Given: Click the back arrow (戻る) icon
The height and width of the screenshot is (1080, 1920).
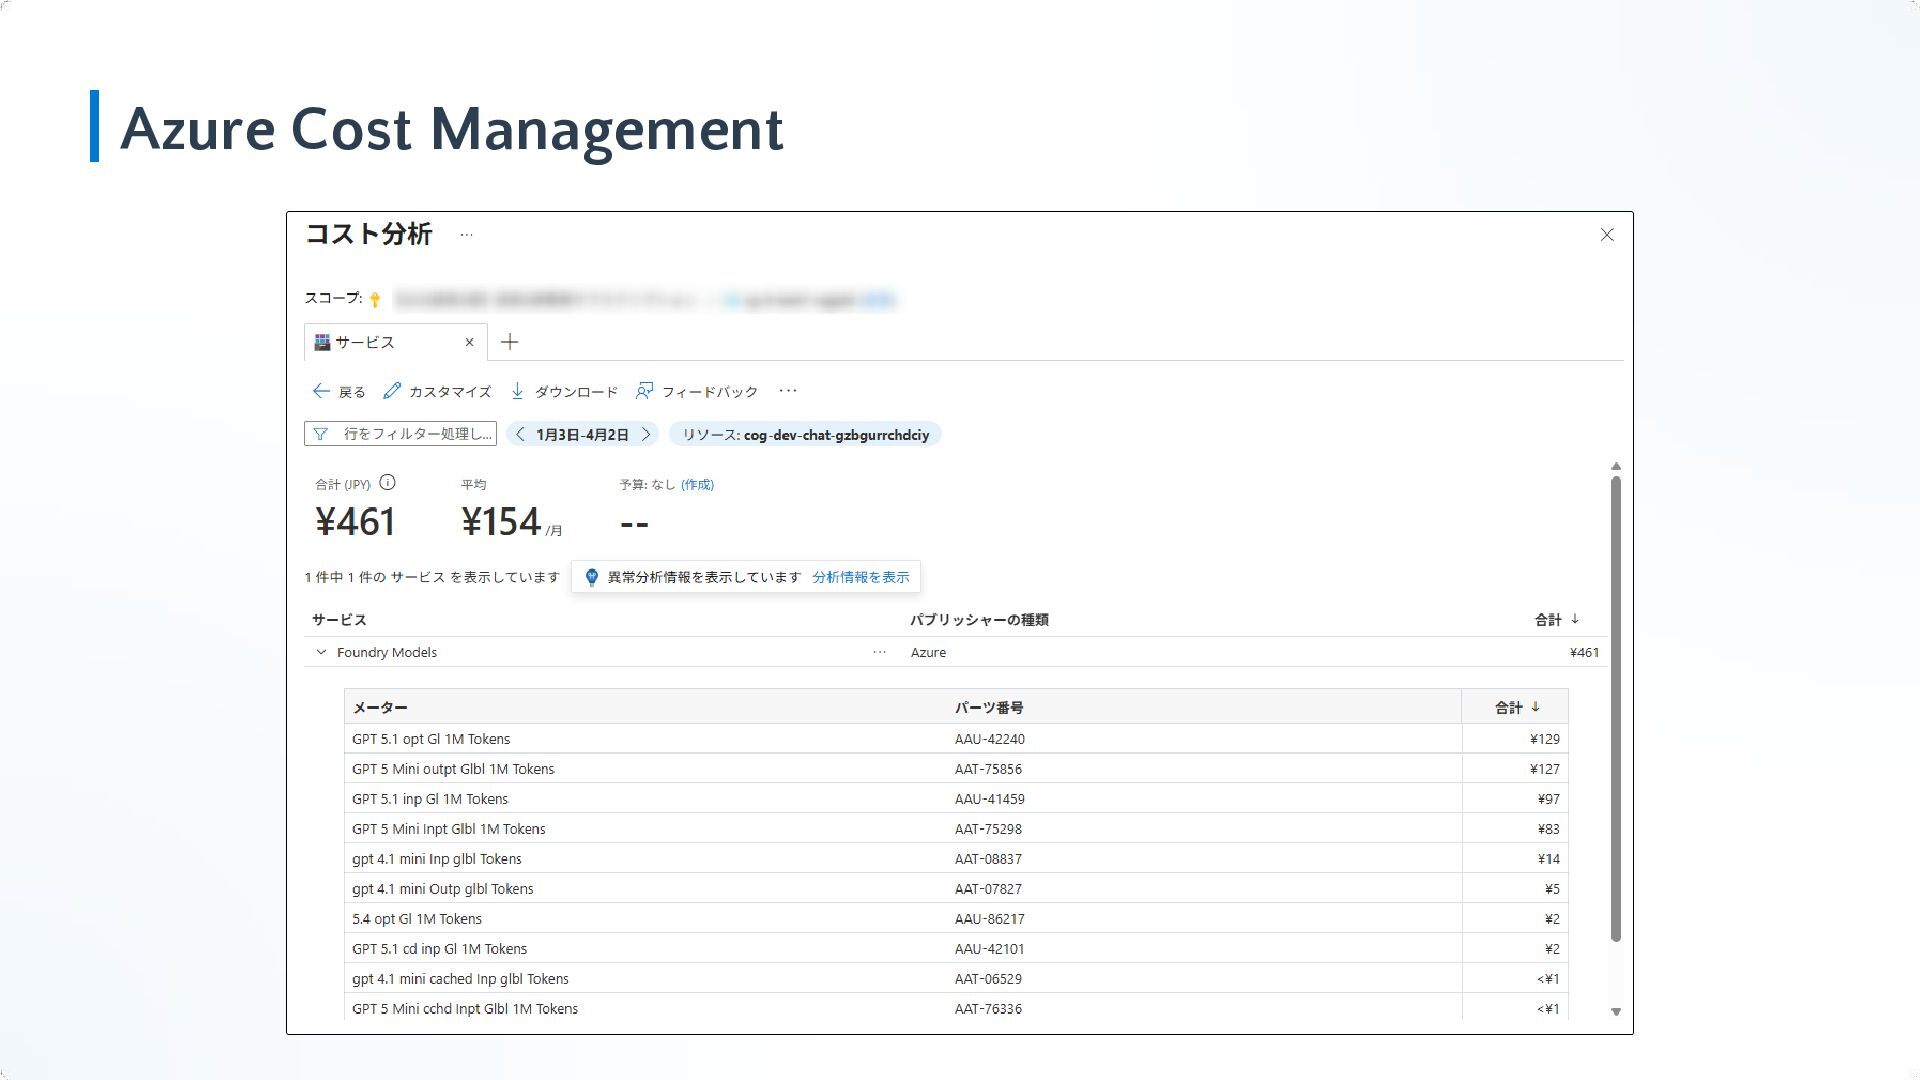Looking at the screenshot, I should [321, 391].
